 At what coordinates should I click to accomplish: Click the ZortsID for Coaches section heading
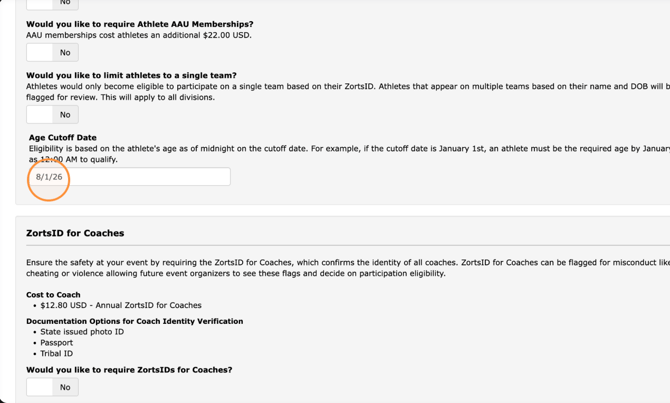(75, 233)
